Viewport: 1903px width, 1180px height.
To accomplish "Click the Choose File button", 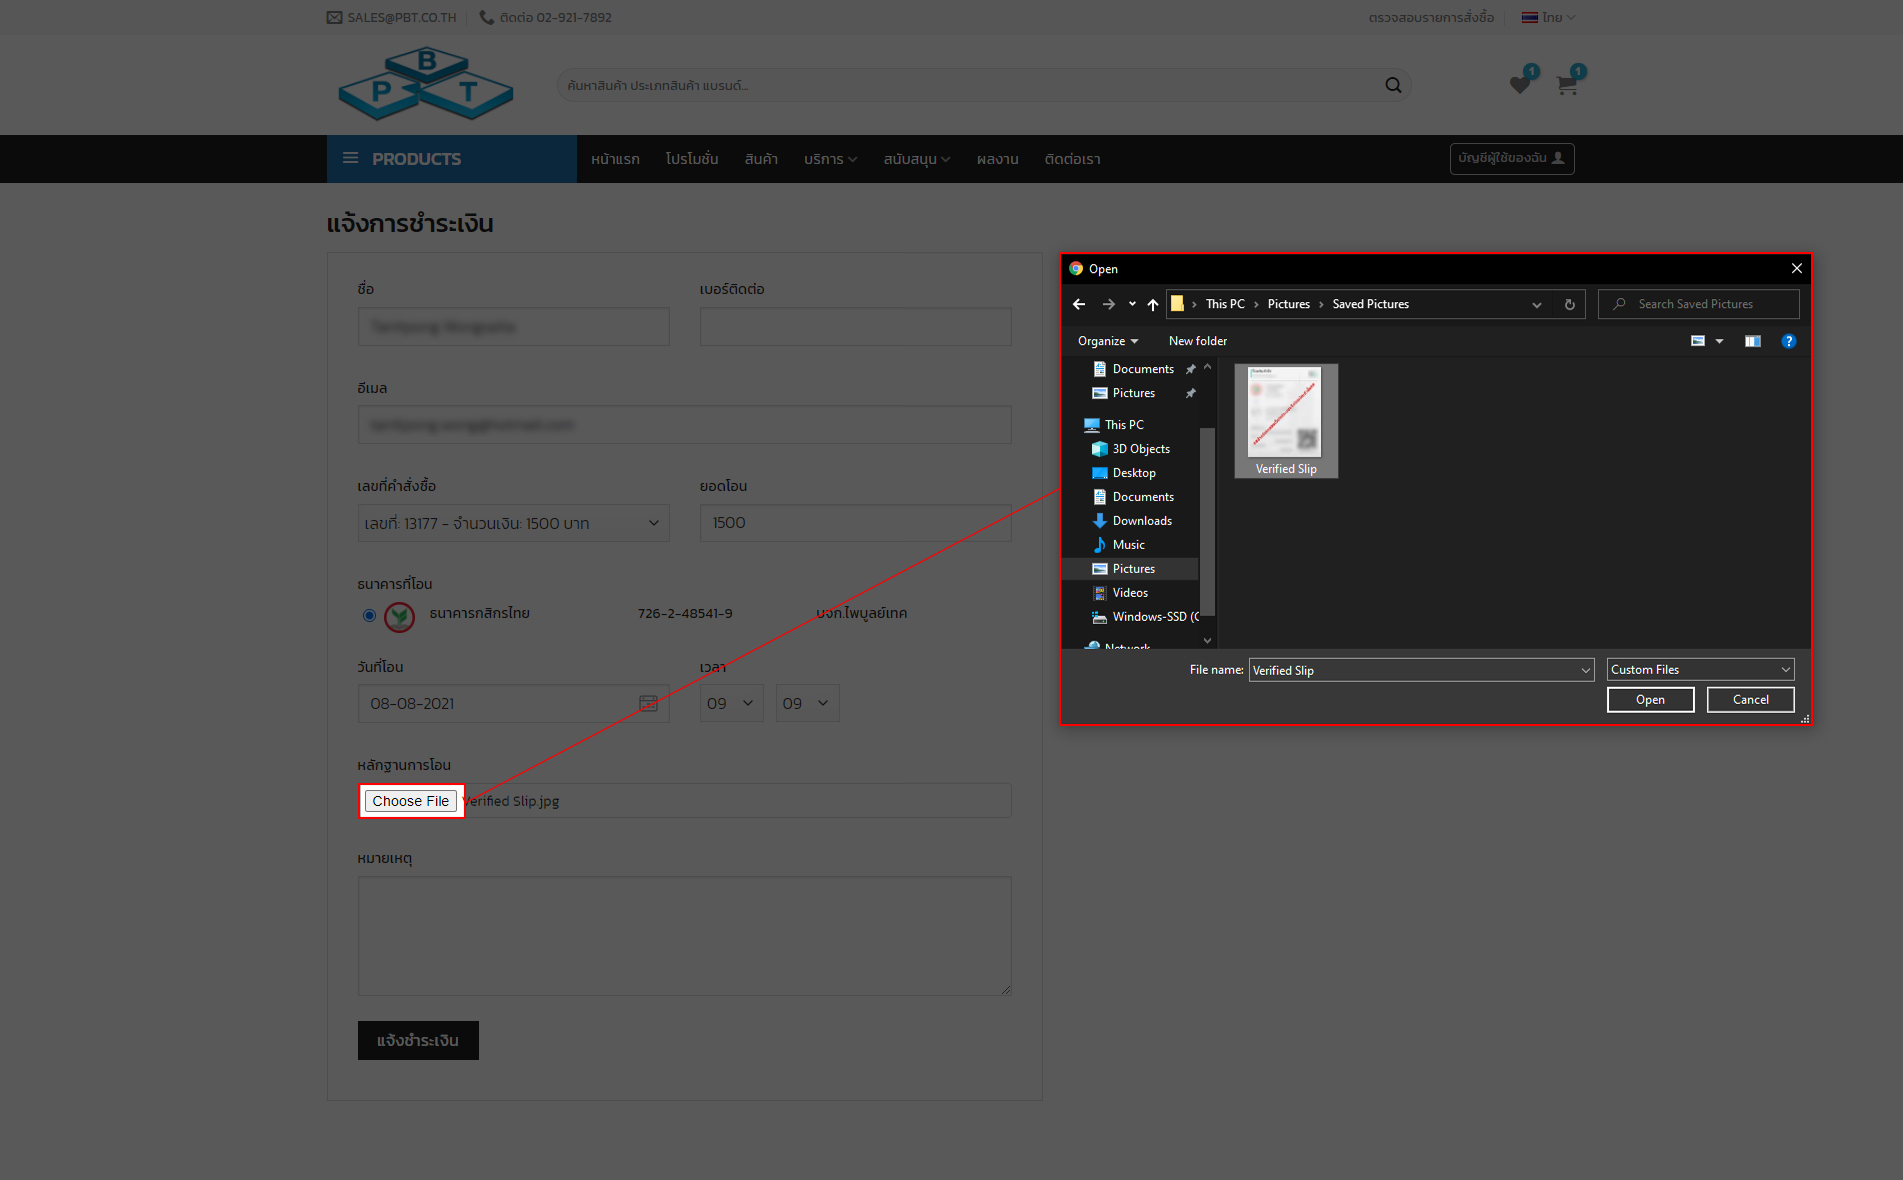I will 411,801.
